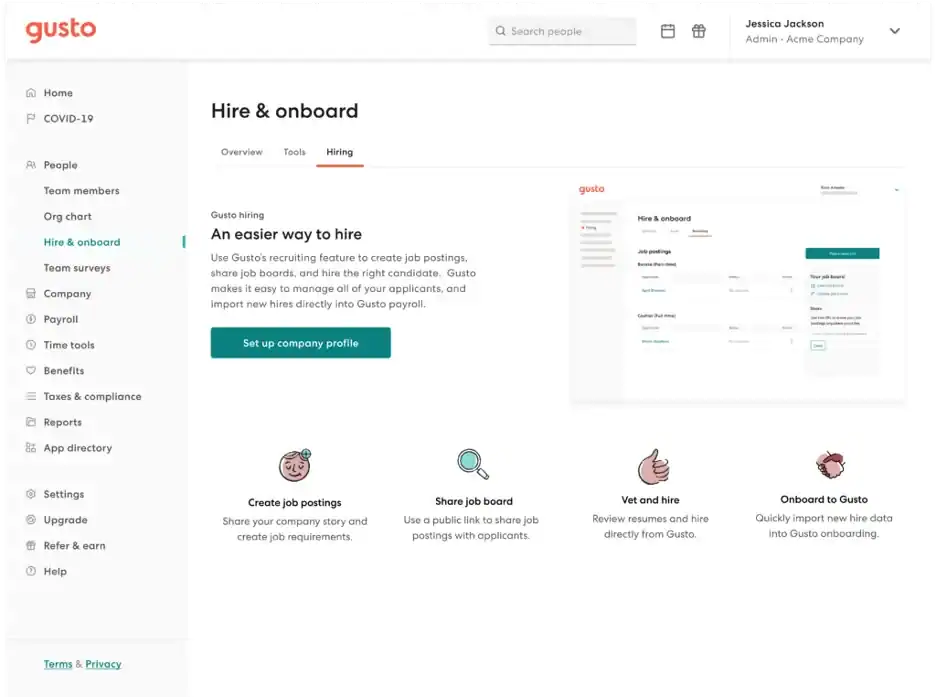
Task: Open the App directory icon
Action: point(32,448)
